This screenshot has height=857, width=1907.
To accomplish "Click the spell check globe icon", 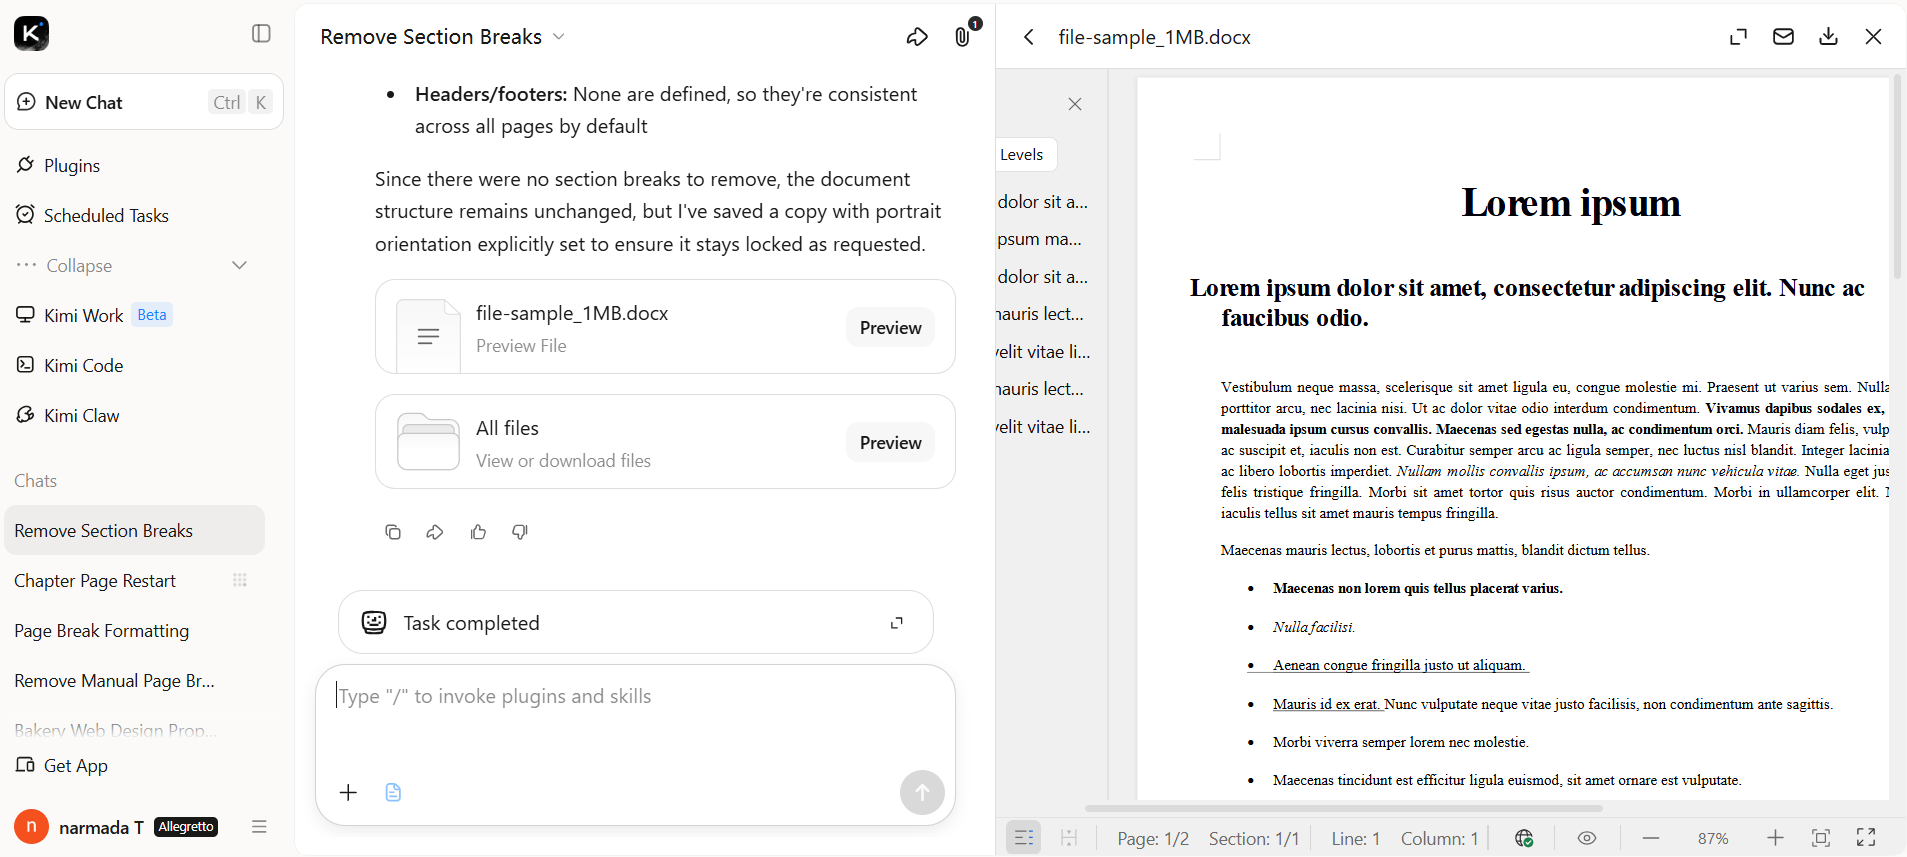I will point(1524,838).
